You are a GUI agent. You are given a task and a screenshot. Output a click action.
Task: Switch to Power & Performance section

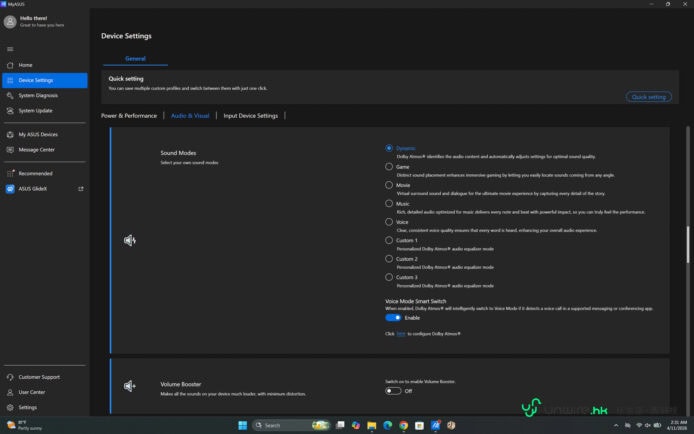129,115
